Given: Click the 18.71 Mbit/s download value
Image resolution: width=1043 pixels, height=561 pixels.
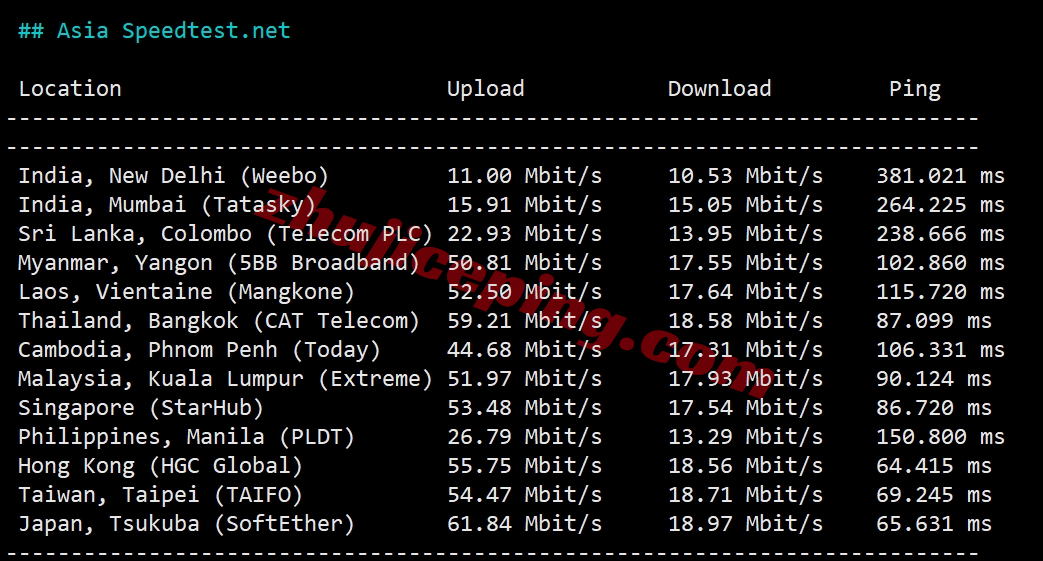Looking at the screenshot, I should [x=745, y=494].
